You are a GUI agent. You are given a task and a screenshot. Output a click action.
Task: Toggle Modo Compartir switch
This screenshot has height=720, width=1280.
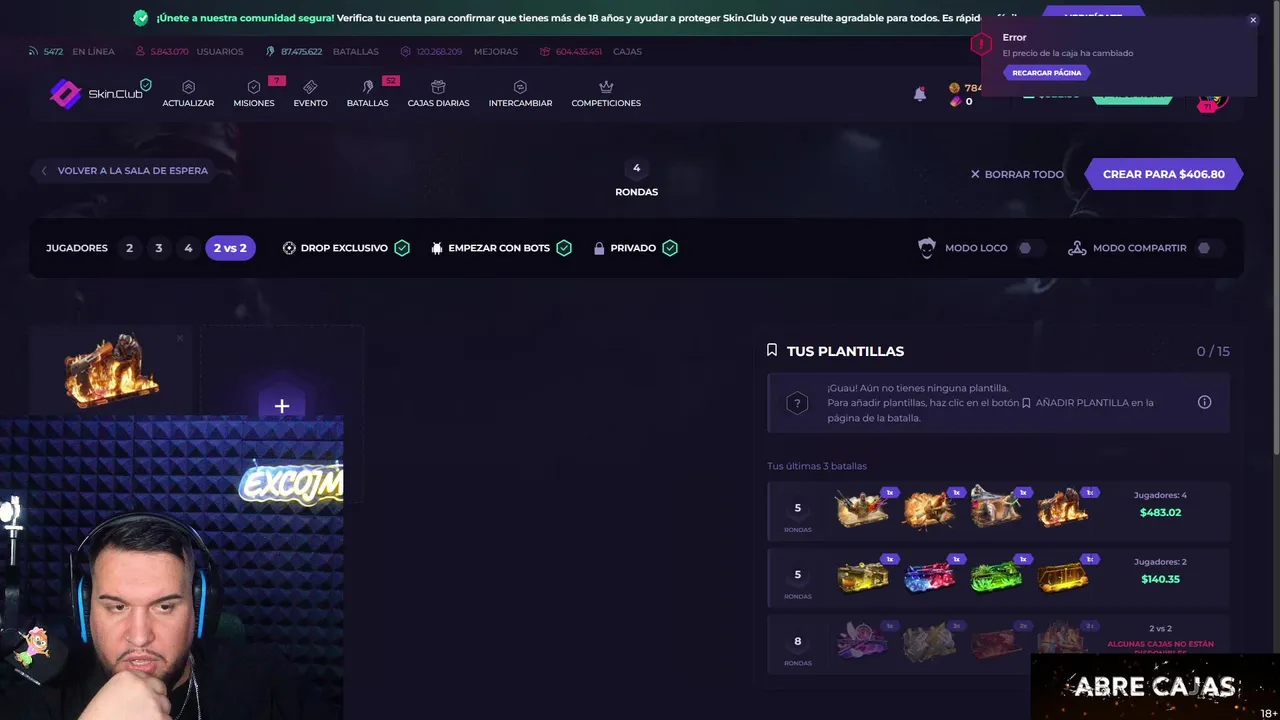coord(1209,248)
